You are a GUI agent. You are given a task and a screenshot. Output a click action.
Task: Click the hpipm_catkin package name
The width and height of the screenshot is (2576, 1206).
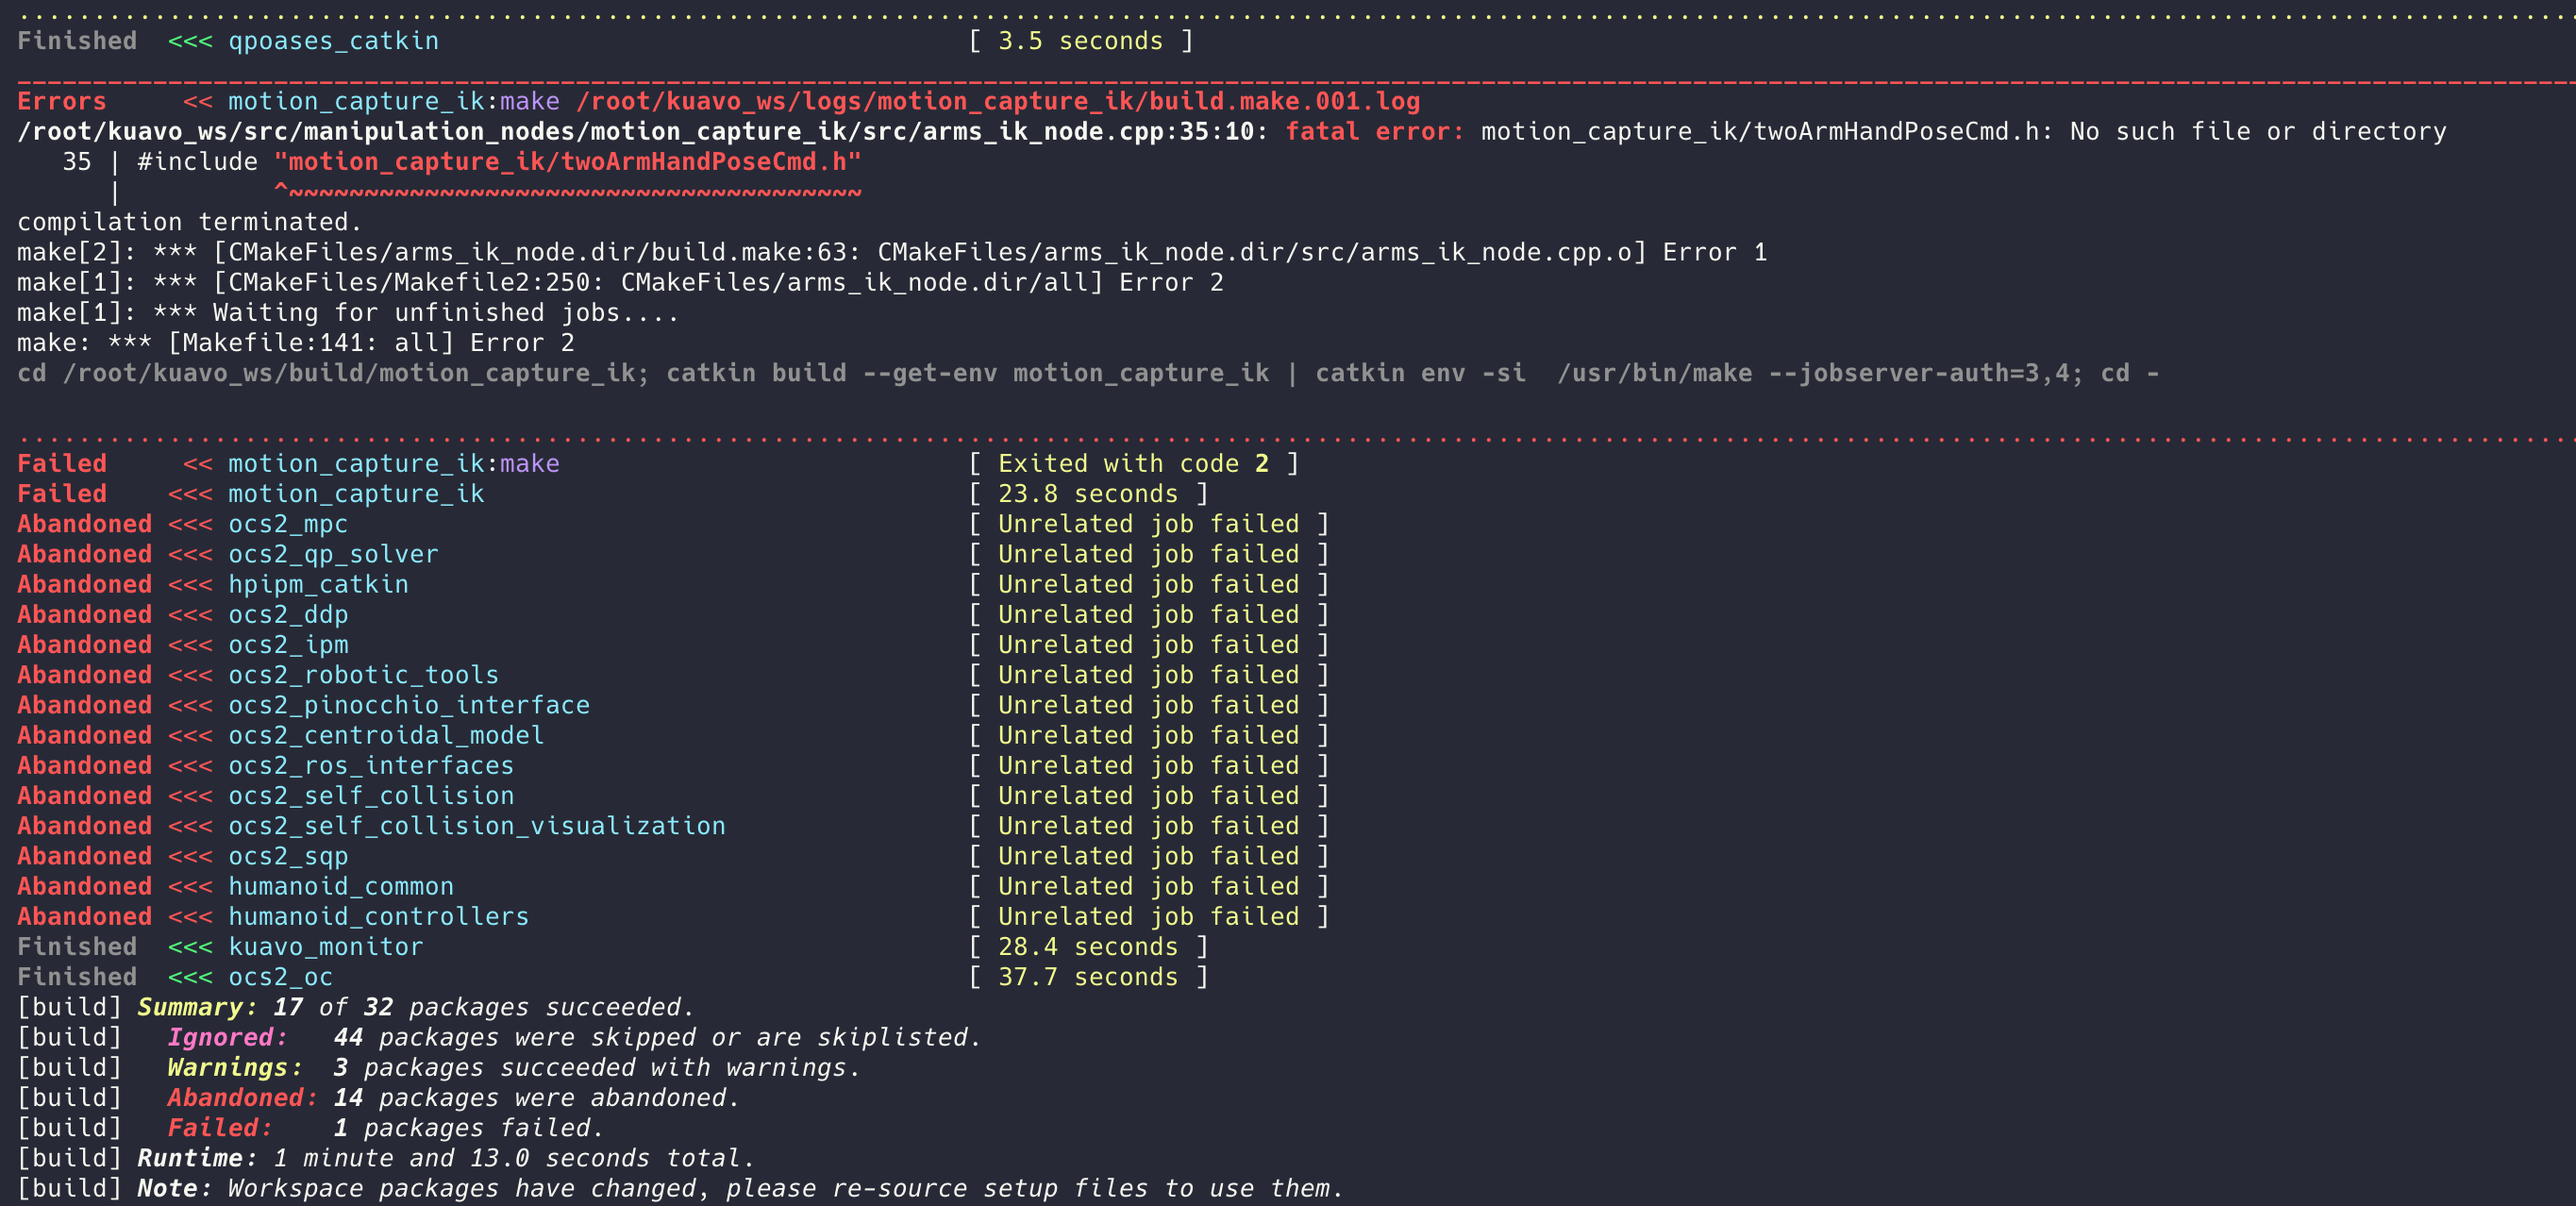(x=318, y=584)
